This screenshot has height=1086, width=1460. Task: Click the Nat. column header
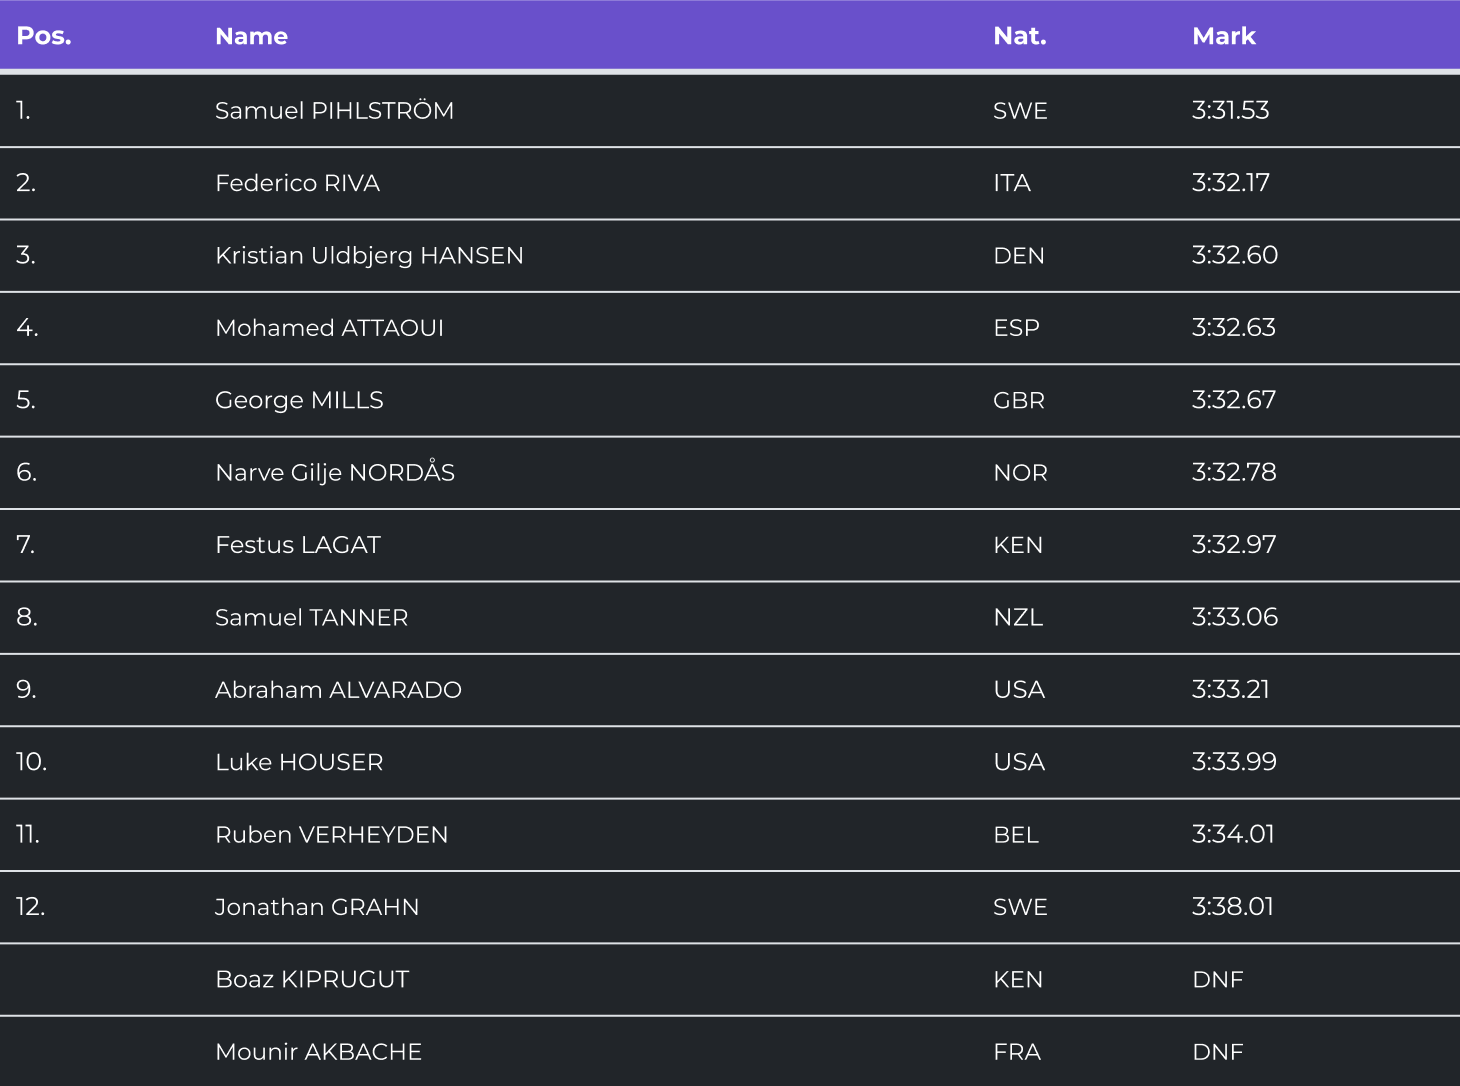[1019, 36]
